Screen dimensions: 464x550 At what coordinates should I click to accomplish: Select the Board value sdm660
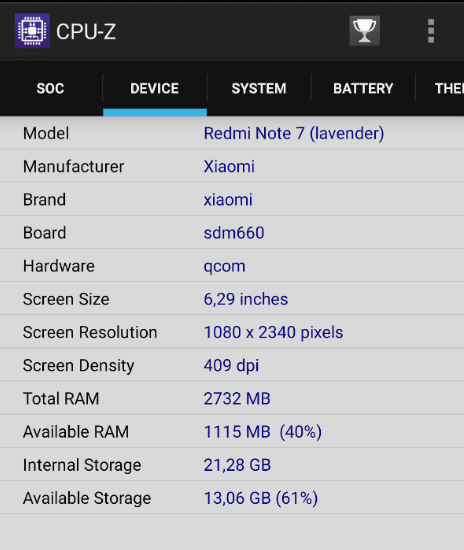tap(234, 233)
